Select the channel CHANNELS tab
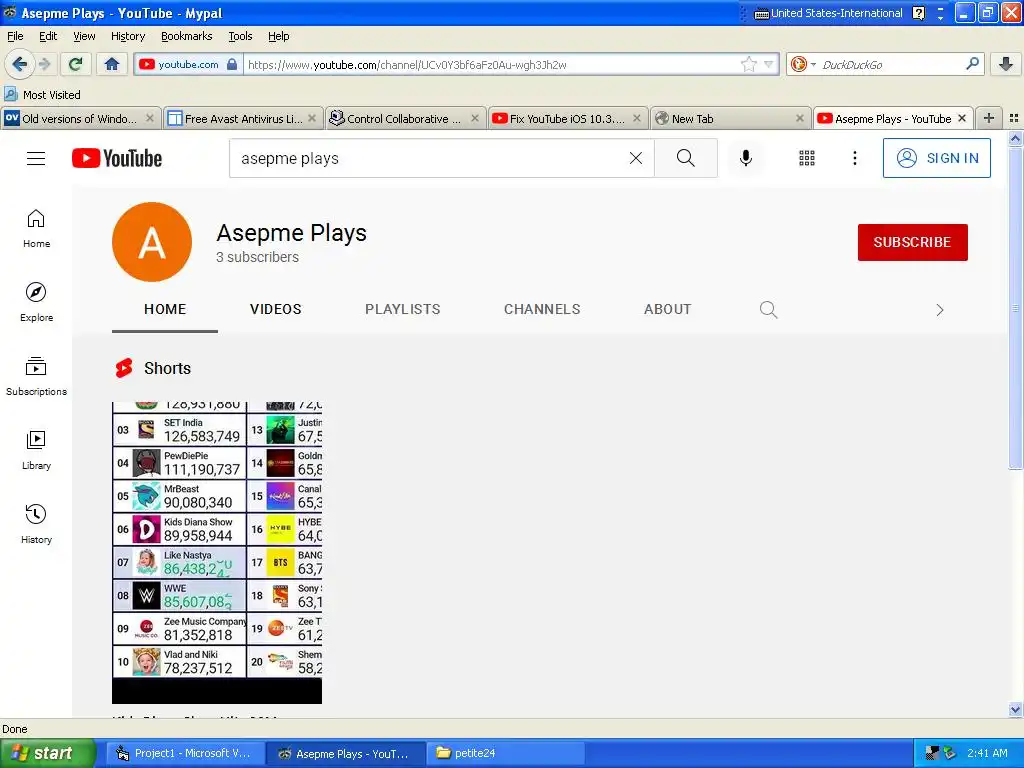The height and width of the screenshot is (768, 1024). pos(542,310)
